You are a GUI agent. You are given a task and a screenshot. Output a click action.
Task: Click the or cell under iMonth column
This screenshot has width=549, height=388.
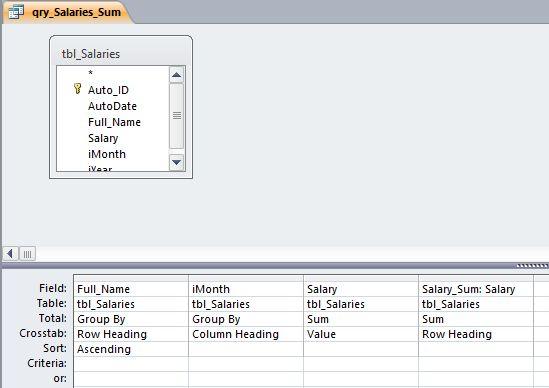[x=246, y=379]
